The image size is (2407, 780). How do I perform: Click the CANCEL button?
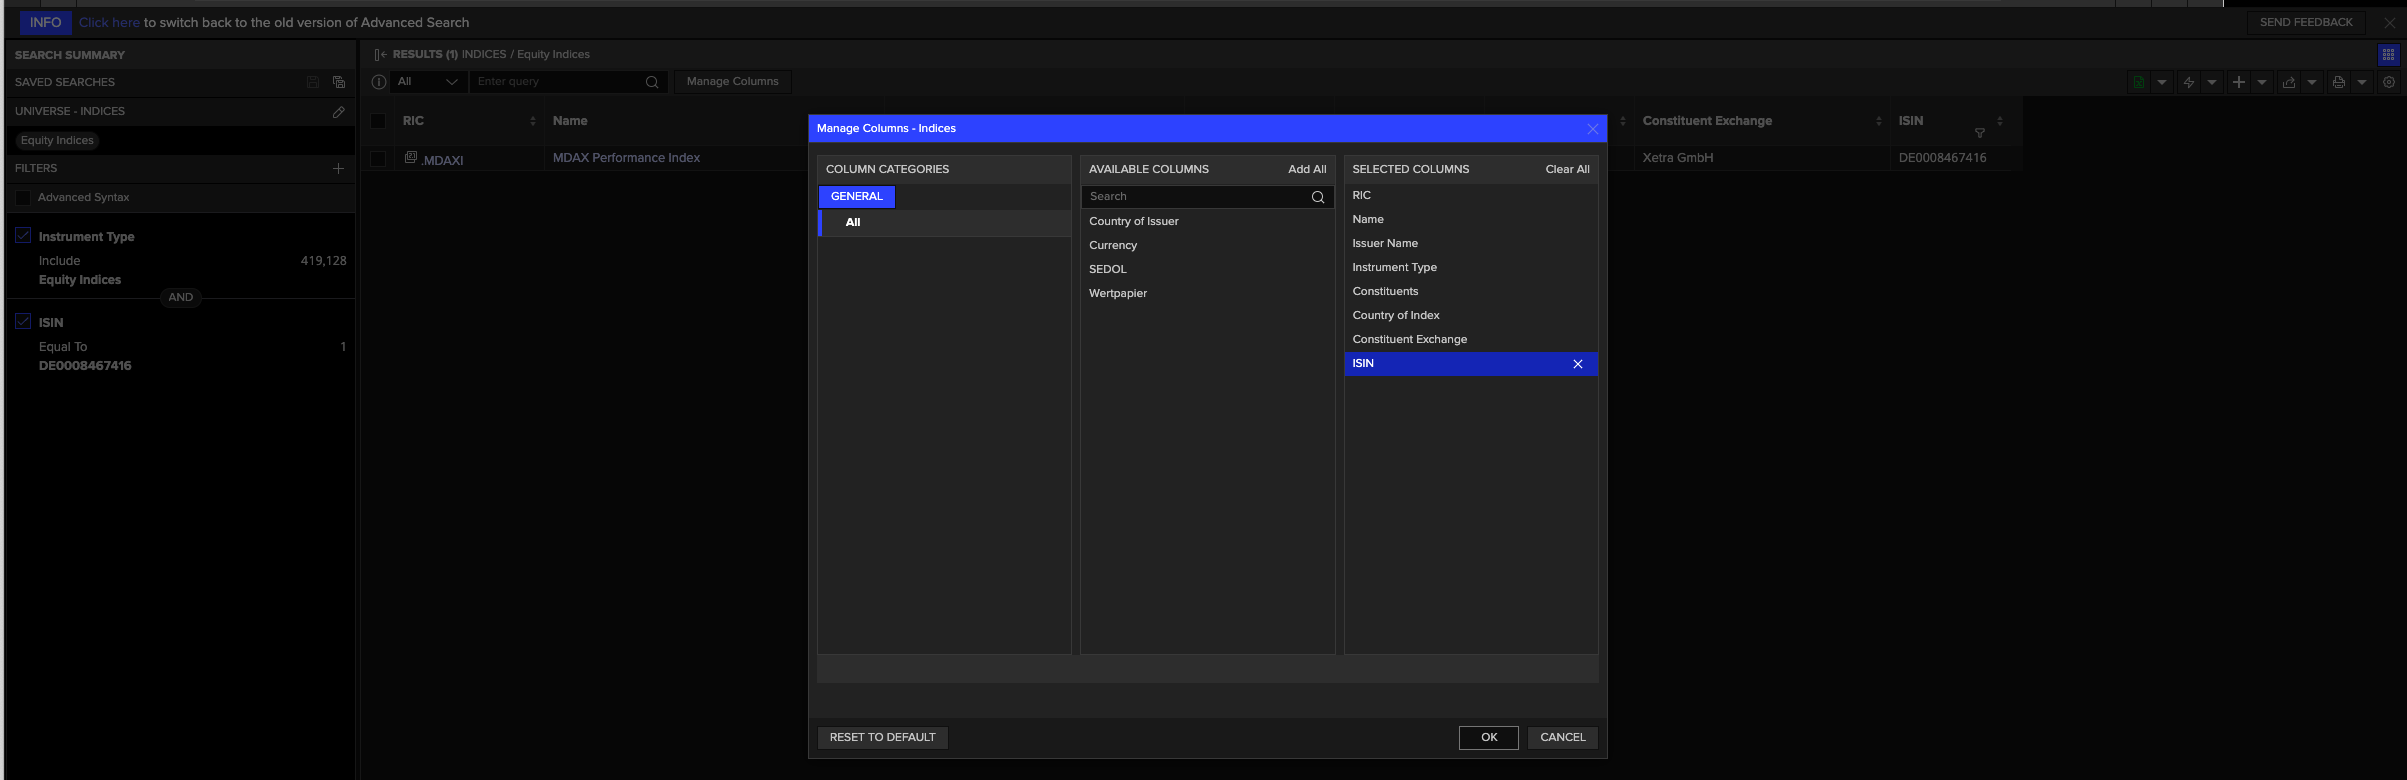click(1563, 738)
